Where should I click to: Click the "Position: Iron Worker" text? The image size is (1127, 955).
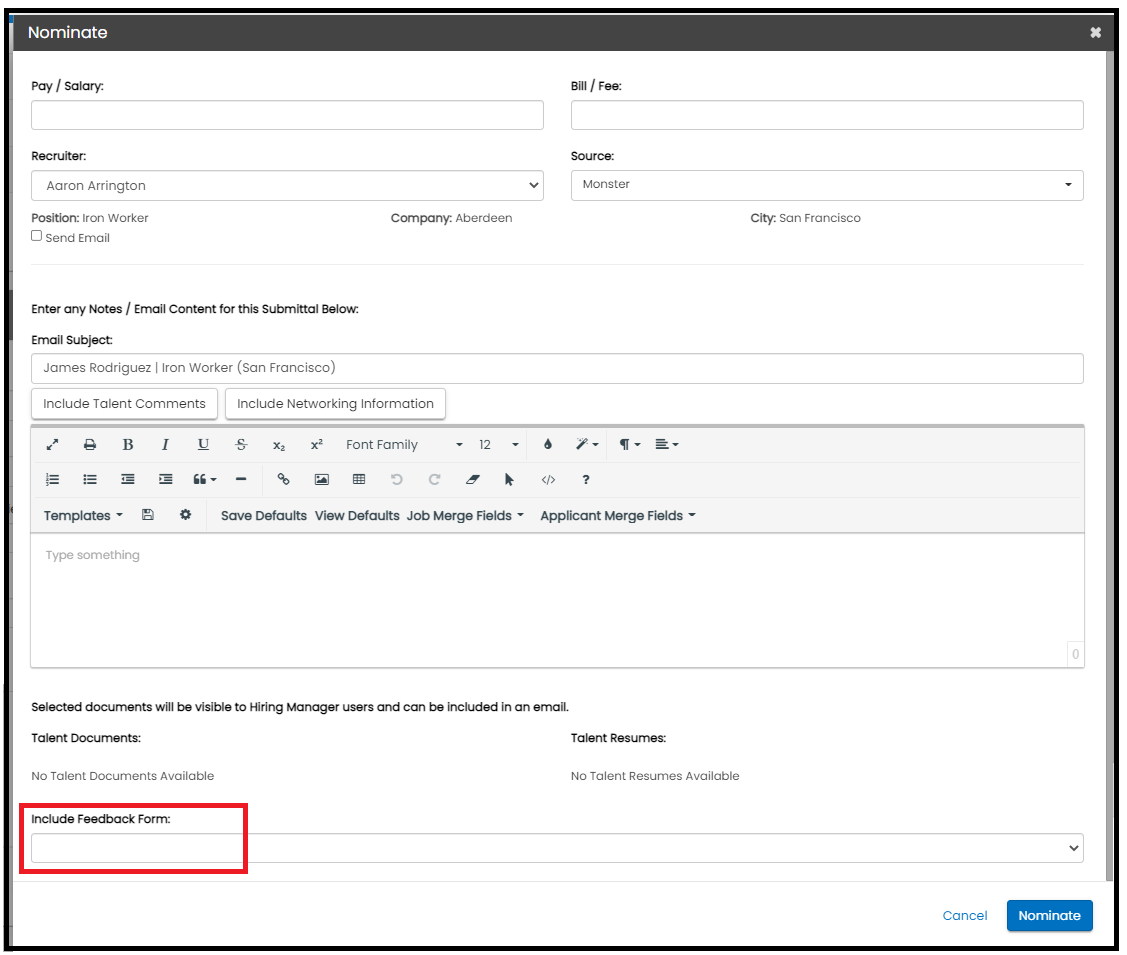pyautogui.click(x=90, y=218)
